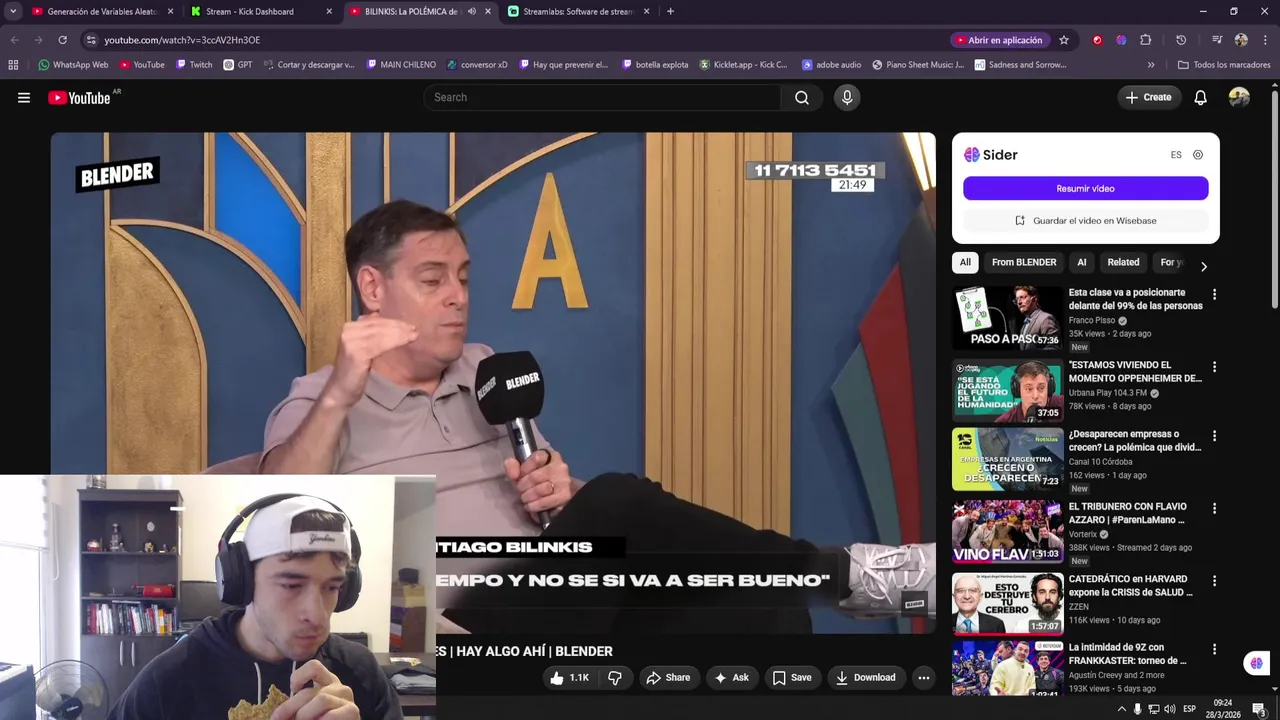View site information icon in address bar
This screenshot has height=720, width=1280.
coord(91,40)
